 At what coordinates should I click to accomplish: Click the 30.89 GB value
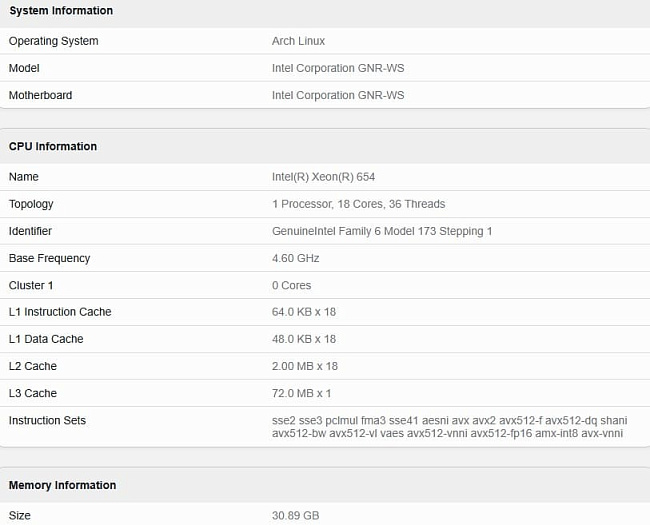tap(296, 515)
